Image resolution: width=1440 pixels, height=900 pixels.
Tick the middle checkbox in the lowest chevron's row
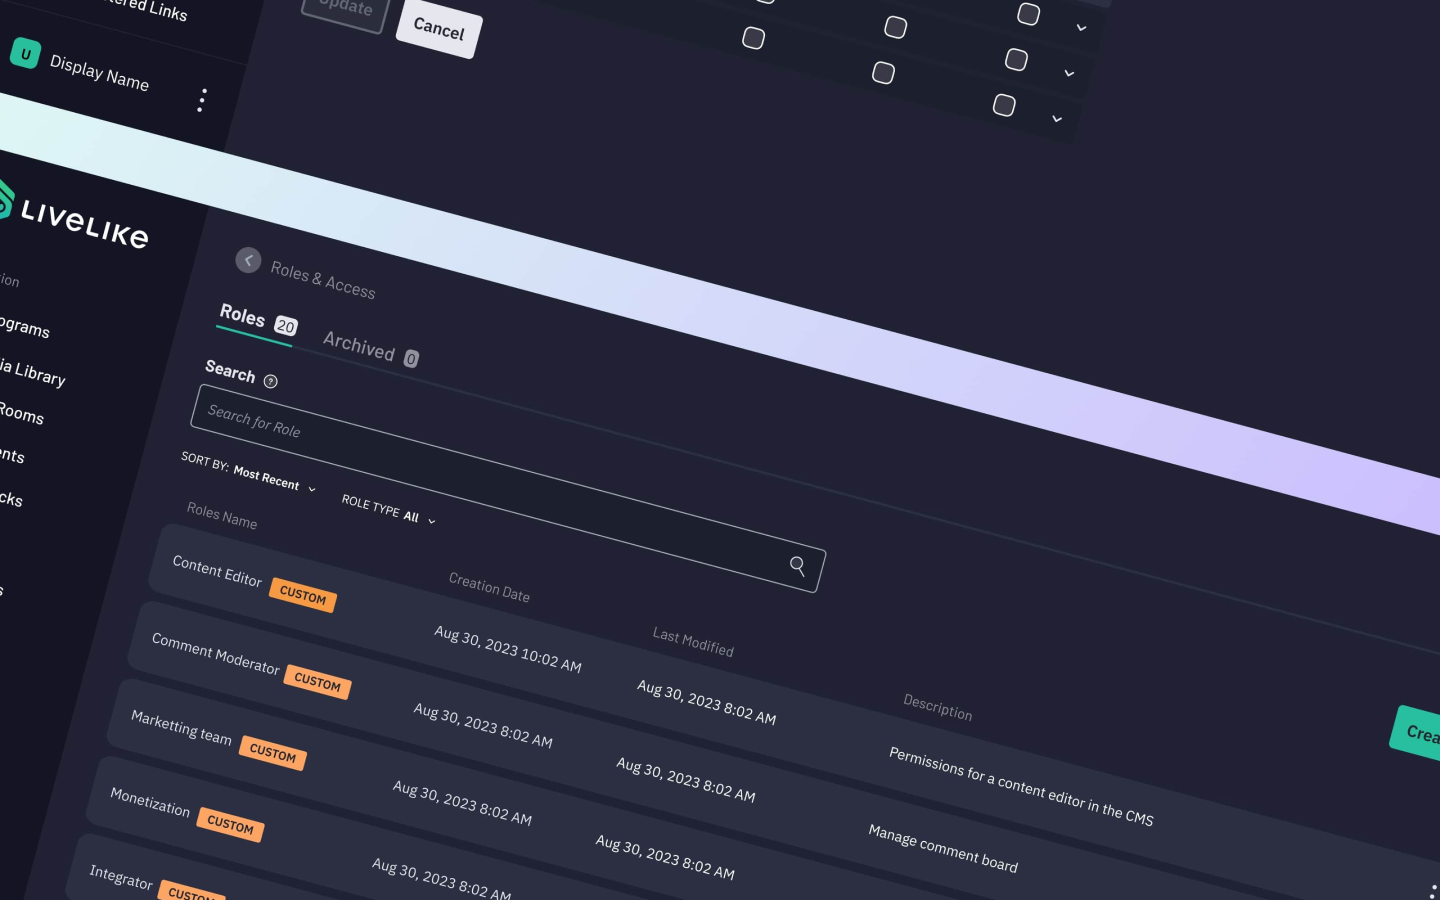[x=883, y=73]
